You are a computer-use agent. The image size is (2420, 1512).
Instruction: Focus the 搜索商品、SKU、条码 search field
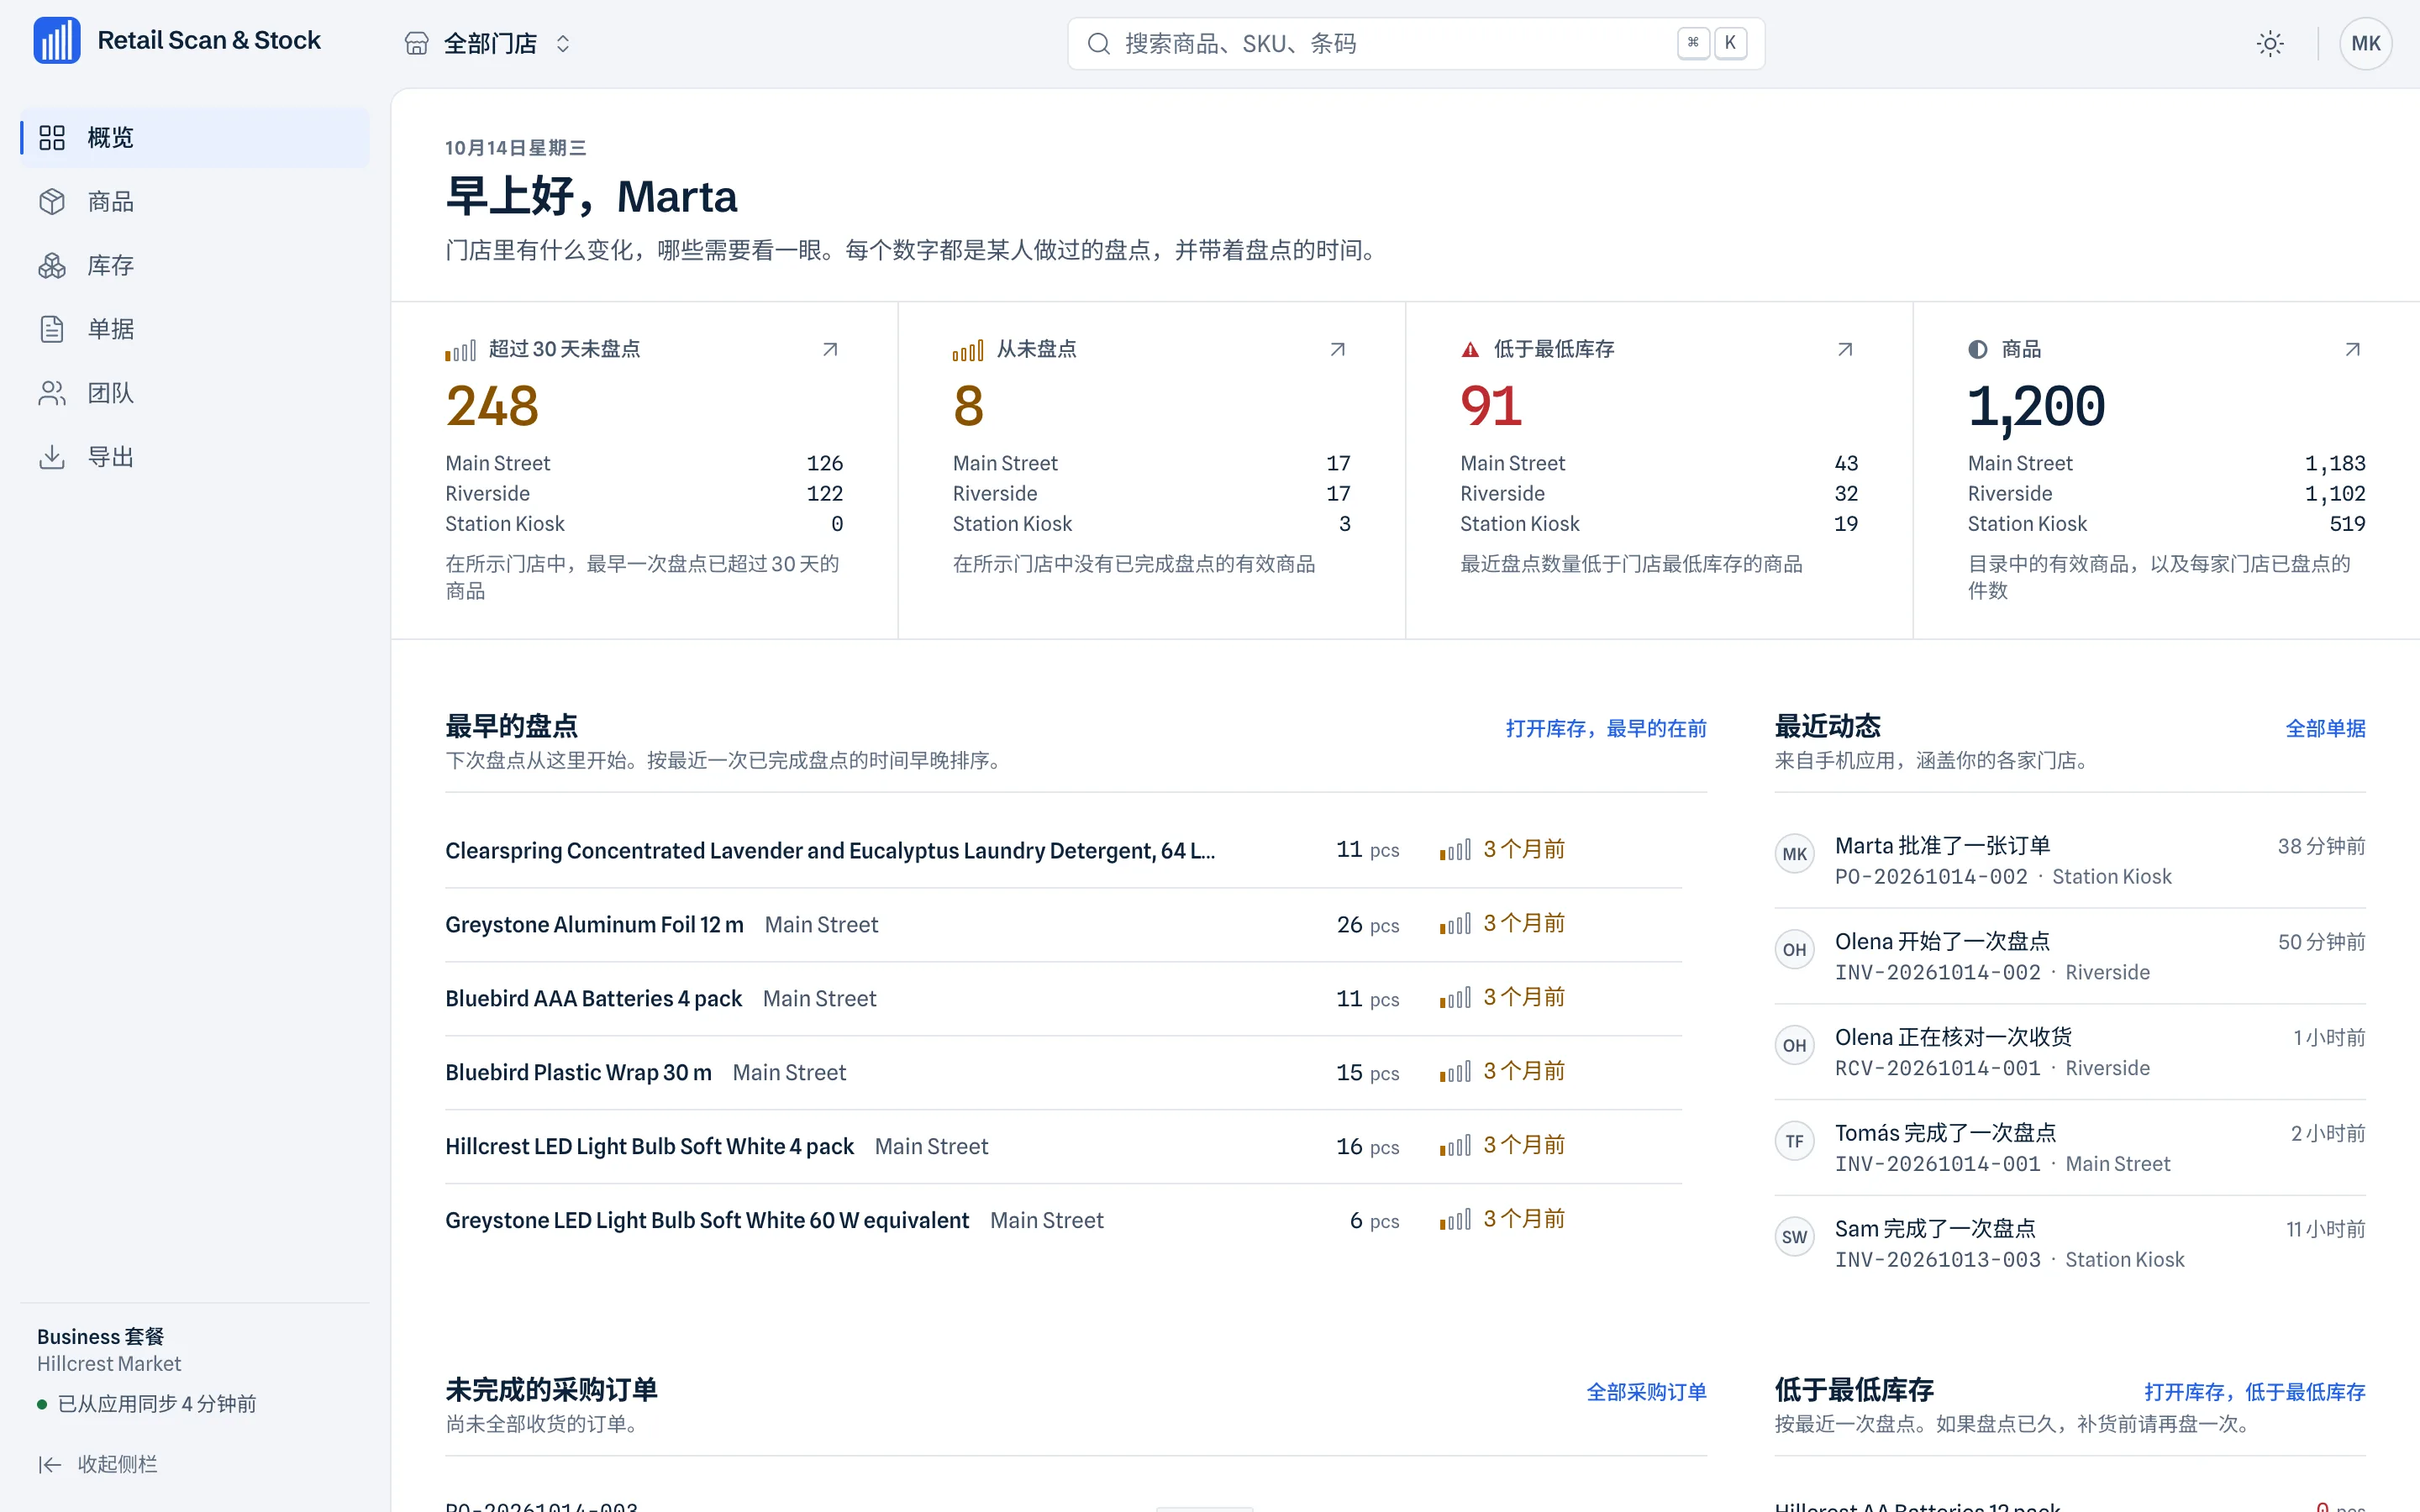coord(1415,44)
